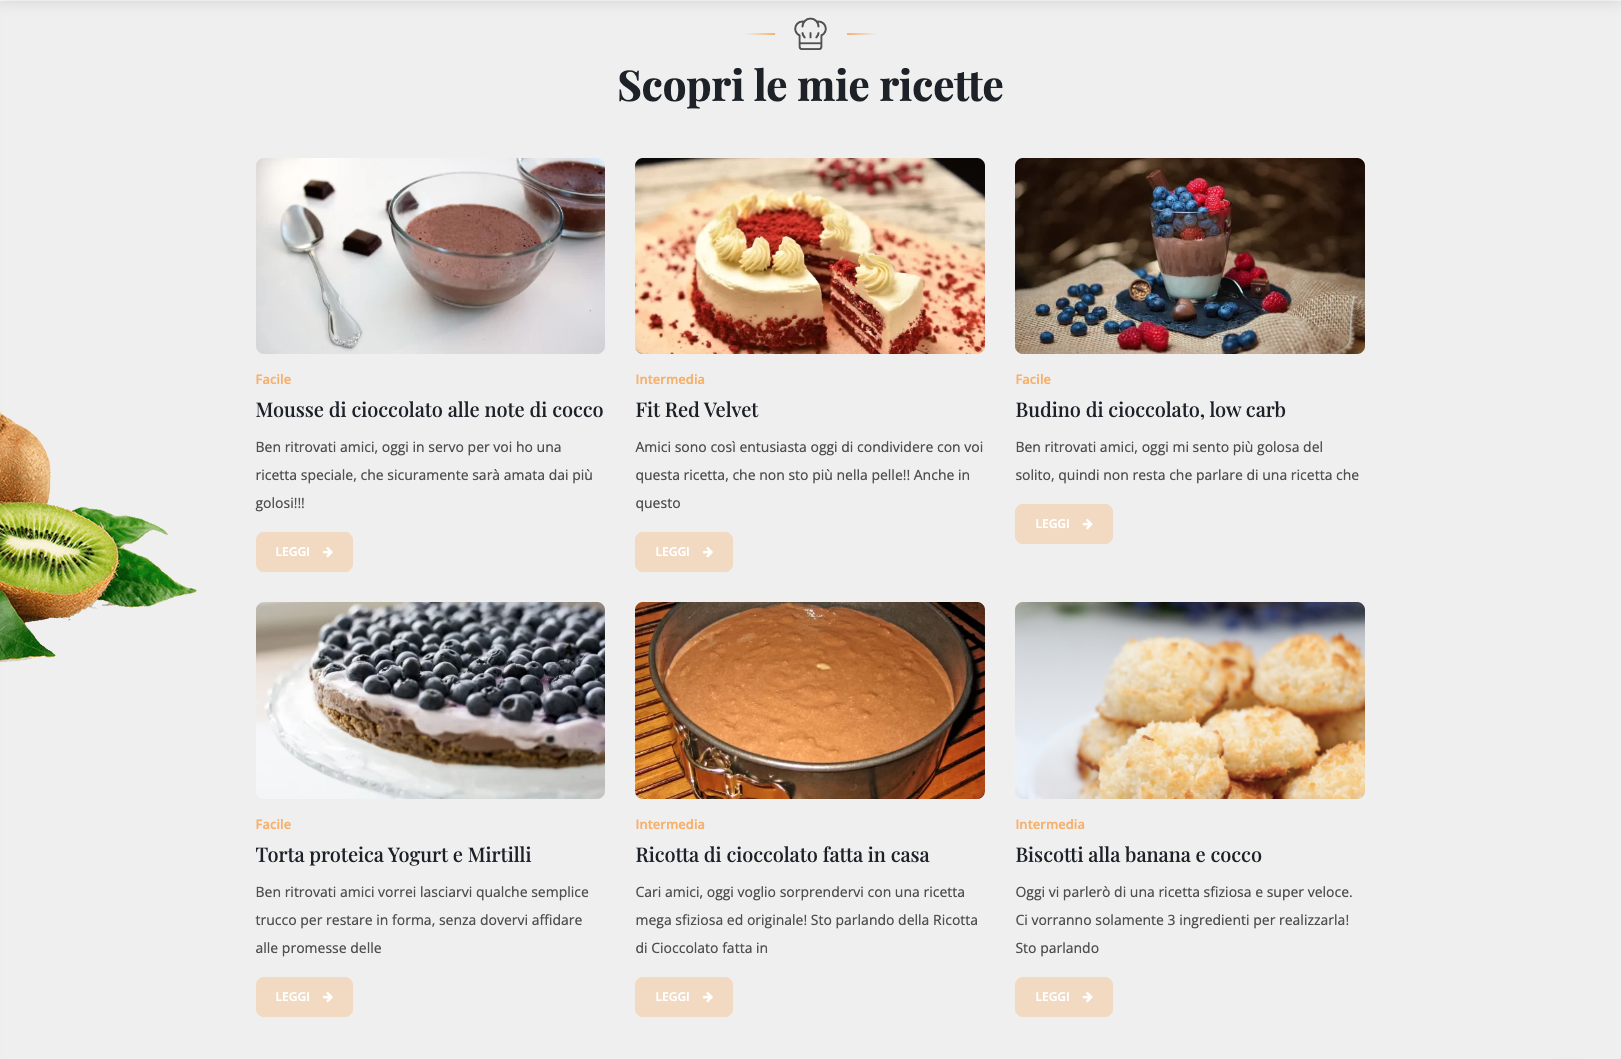Click the chef hat icon above heading

click(x=810, y=34)
